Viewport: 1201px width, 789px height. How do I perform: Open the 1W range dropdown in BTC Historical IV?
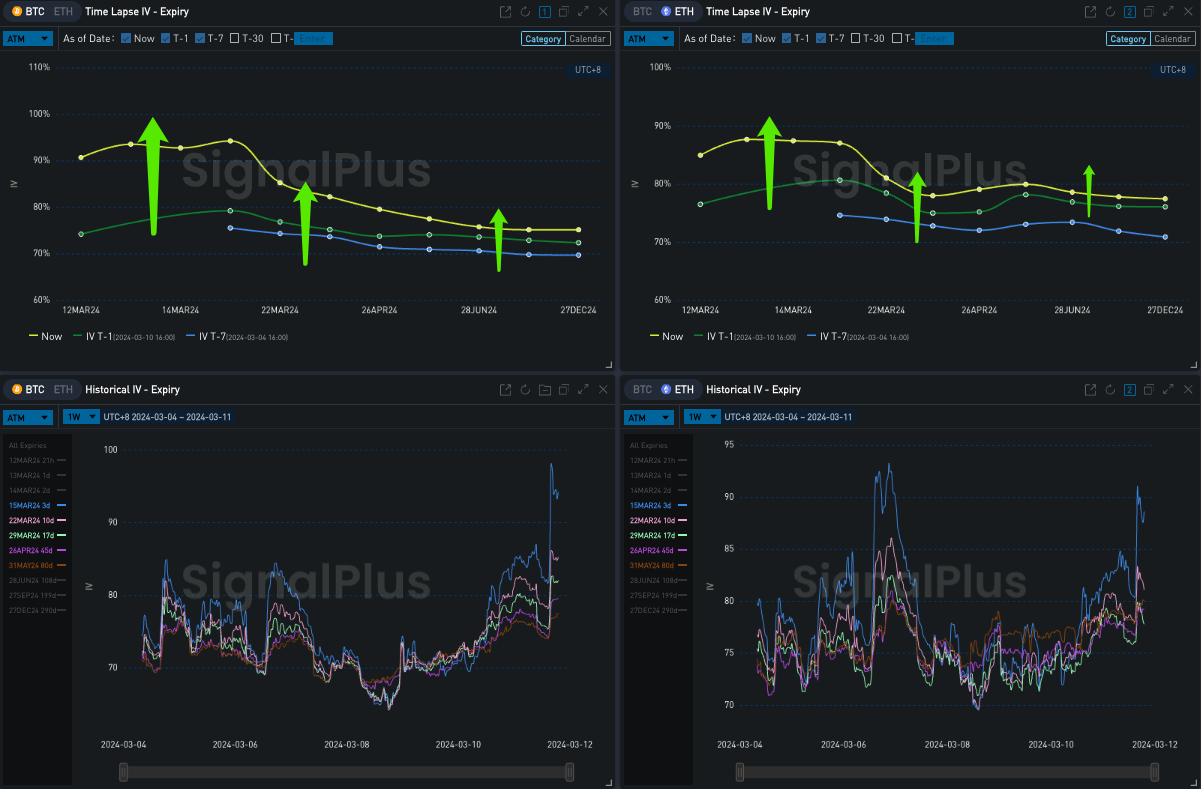pos(81,416)
